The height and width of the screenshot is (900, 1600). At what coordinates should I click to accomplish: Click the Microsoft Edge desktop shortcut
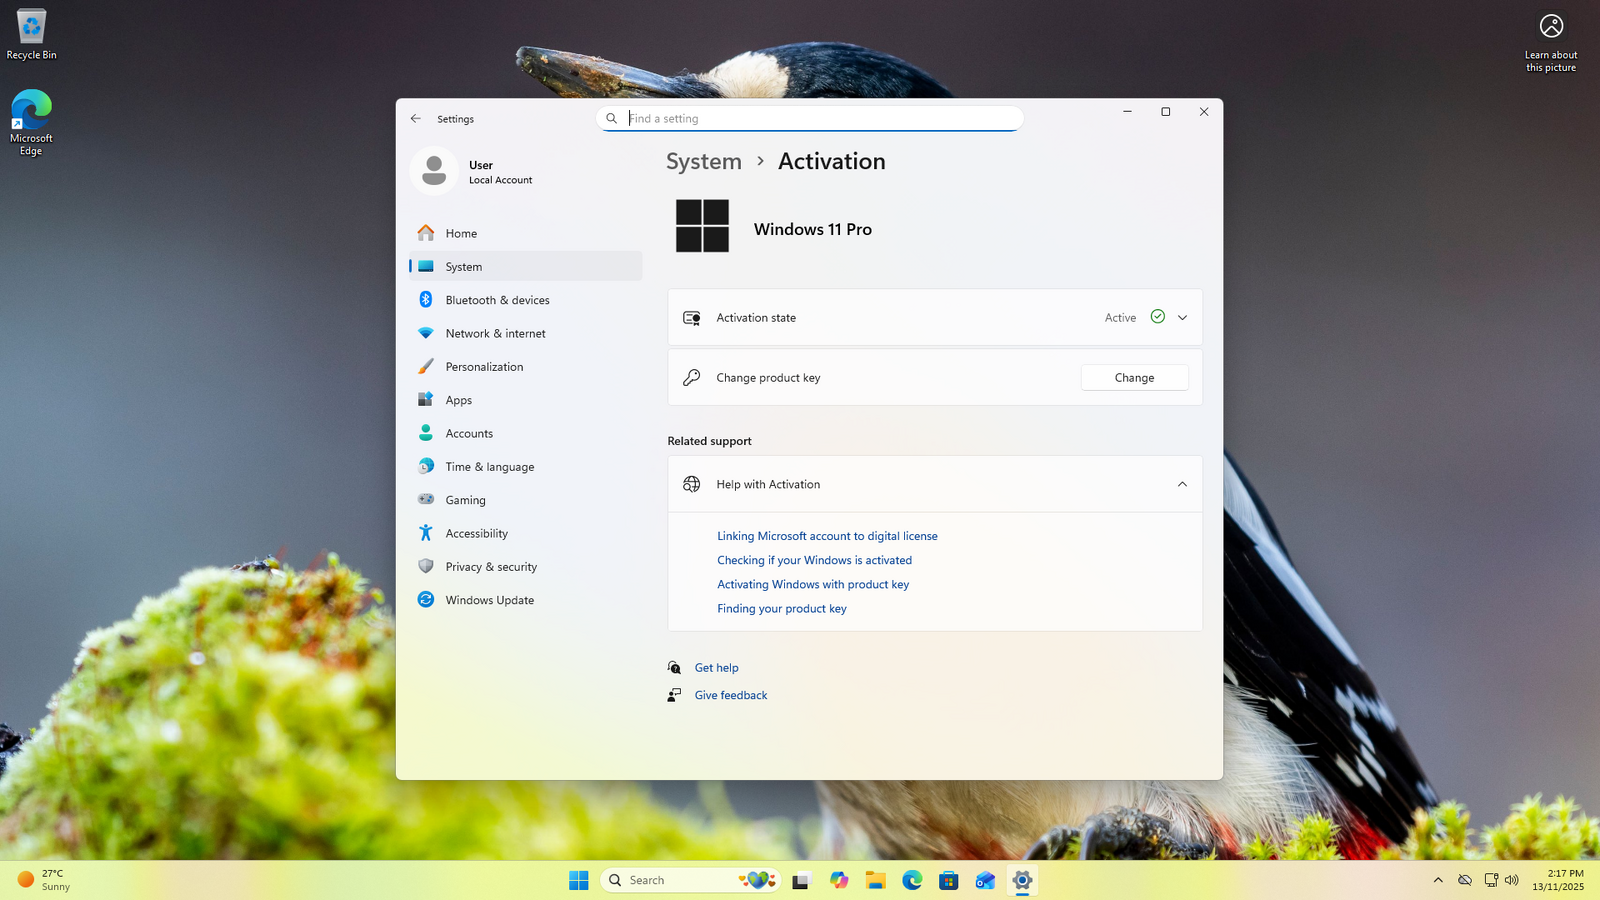[x=31, y=122]
